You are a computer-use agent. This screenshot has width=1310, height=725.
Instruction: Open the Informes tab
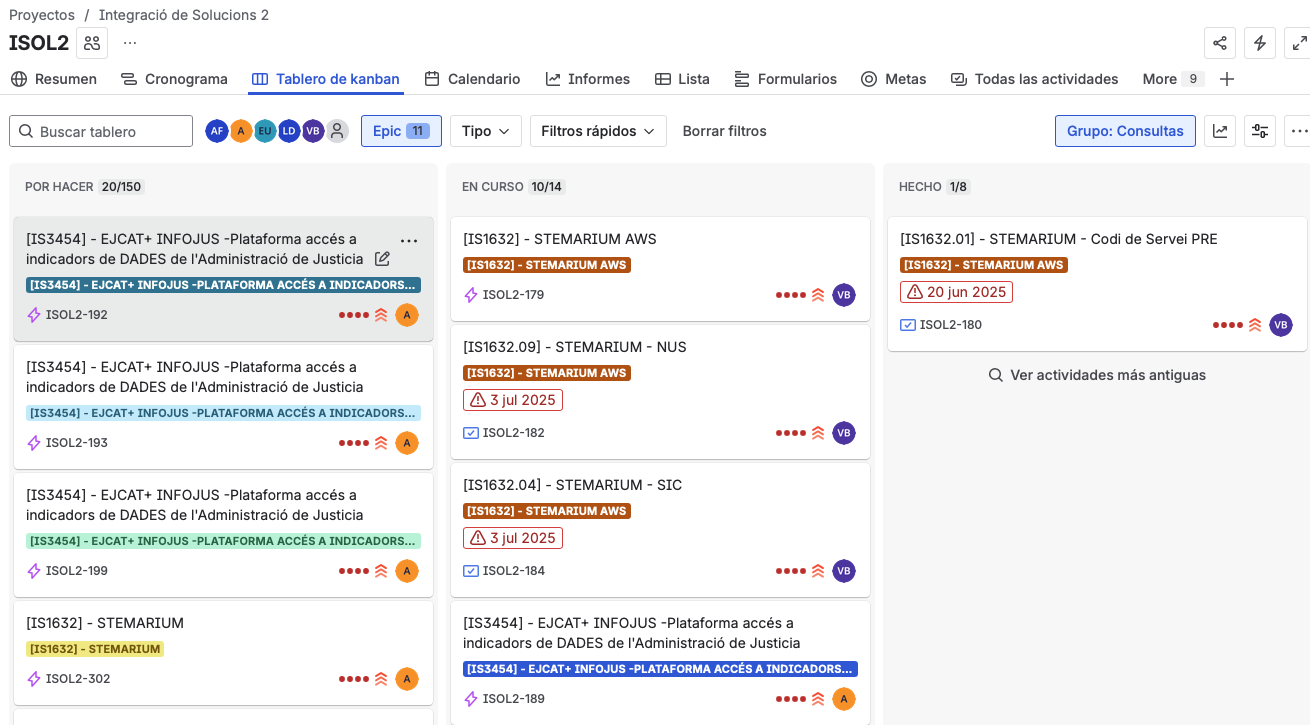pyautogui.click(x=587, y=79)
